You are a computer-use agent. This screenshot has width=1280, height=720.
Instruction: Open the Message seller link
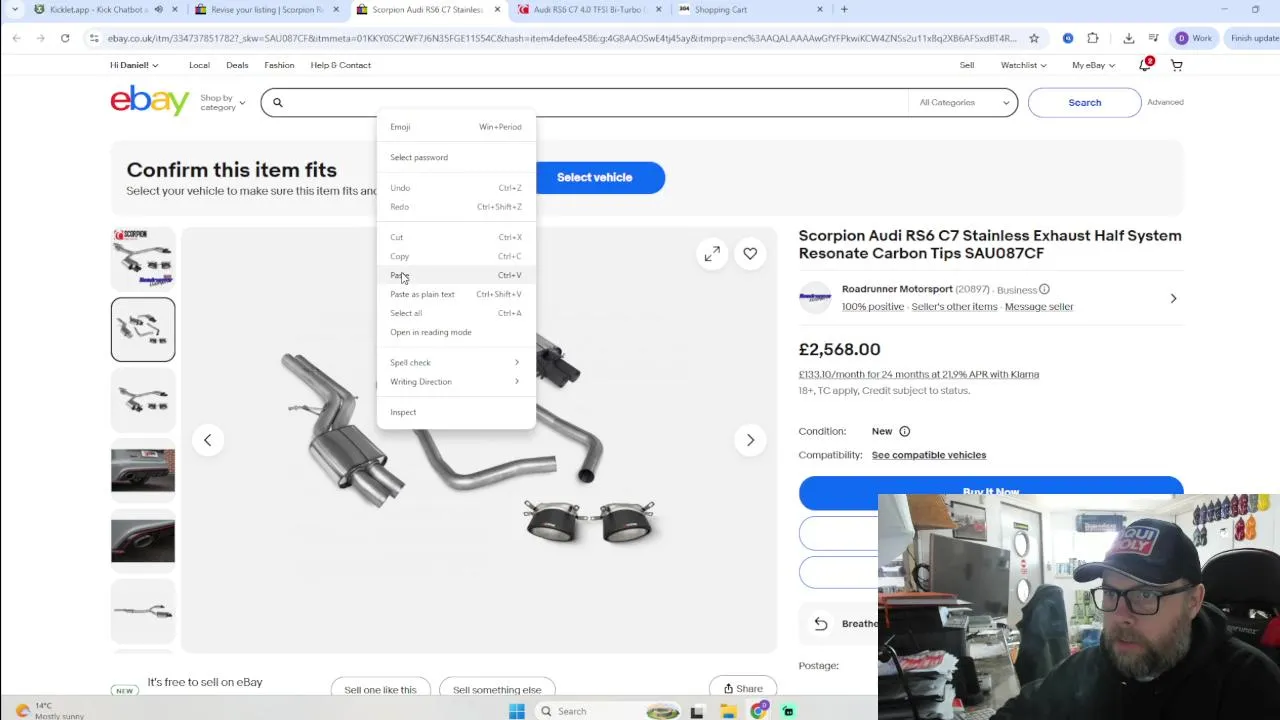[x=1039, y=307]
